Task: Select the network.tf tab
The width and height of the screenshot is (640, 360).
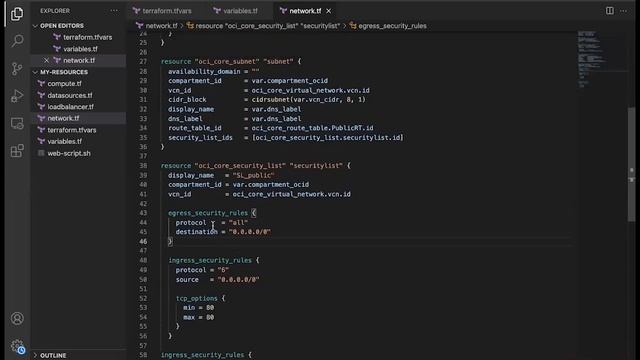Action: (x=305, y=11)
